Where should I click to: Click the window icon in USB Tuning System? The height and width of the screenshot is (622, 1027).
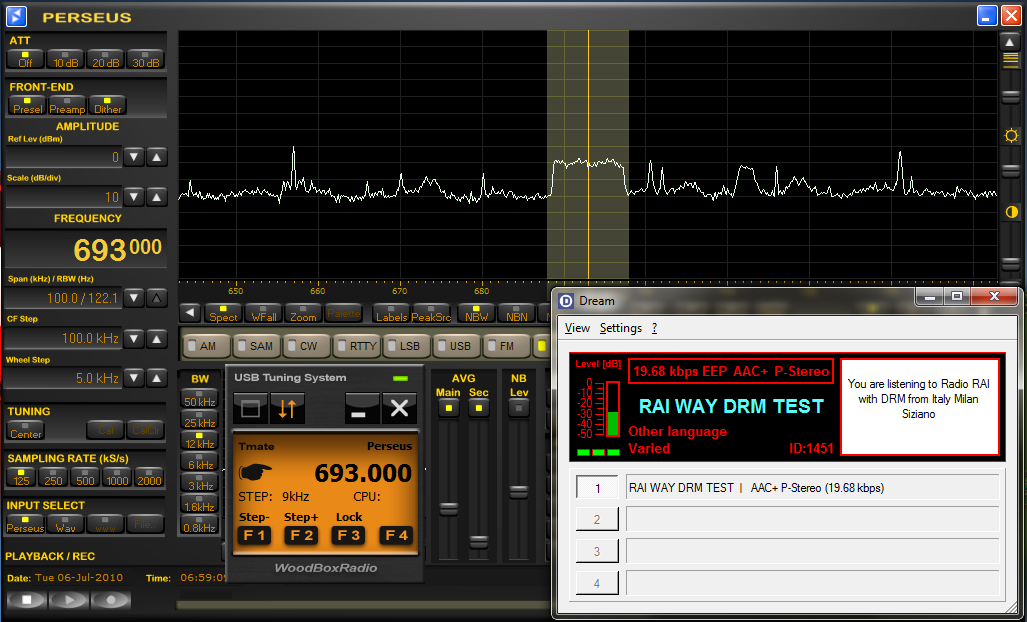[250, 409]
